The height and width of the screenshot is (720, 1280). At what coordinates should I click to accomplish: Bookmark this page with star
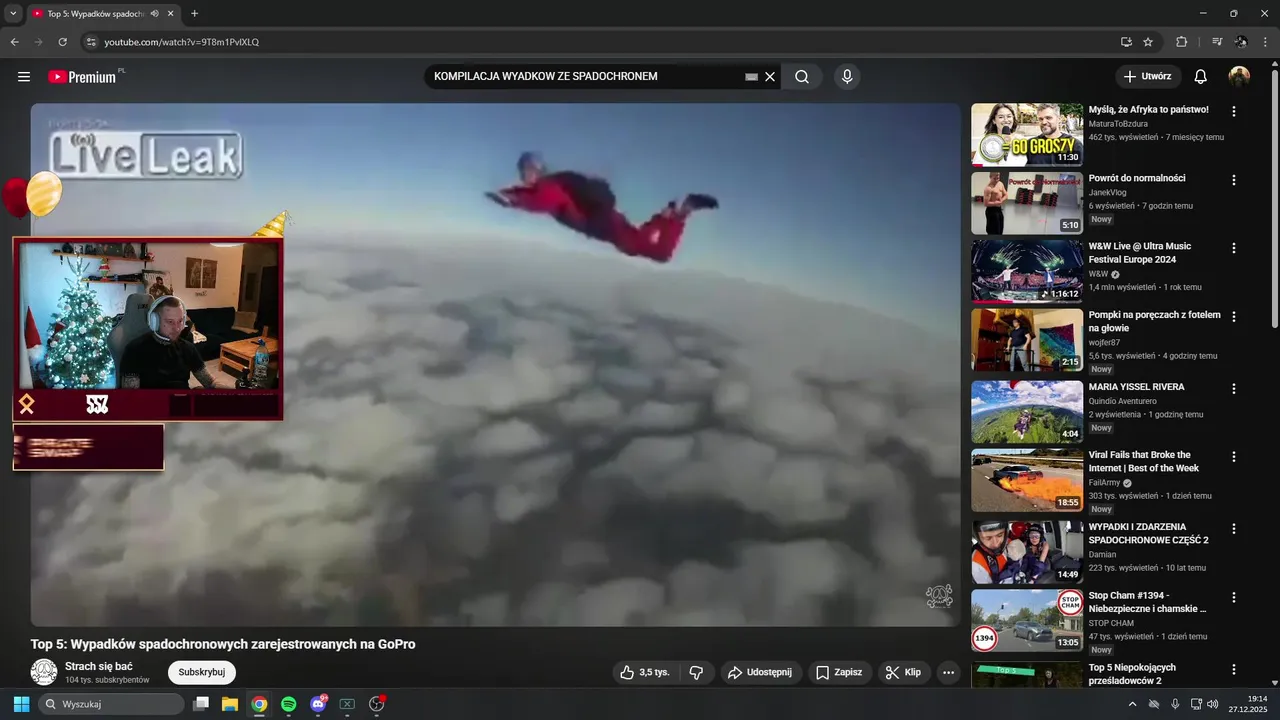[1148, 42]
